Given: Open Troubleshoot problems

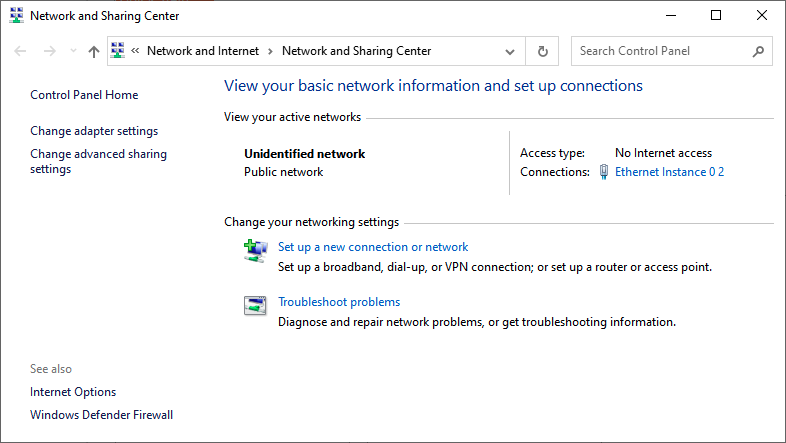Looking at the screenshot, I should pos(339,302).
